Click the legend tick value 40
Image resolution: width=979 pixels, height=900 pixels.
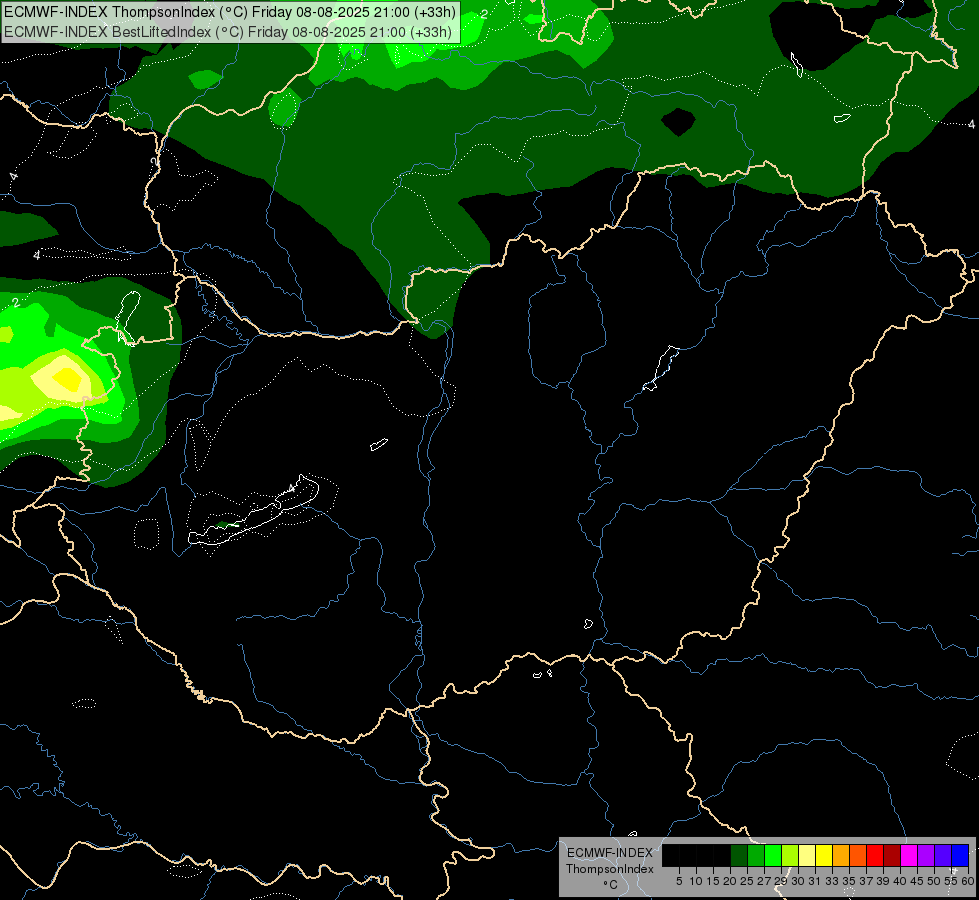900,881
